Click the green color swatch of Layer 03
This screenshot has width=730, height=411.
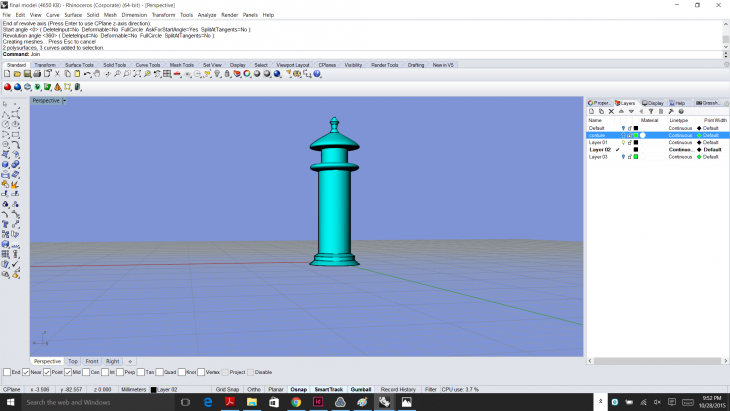(636, 157)
